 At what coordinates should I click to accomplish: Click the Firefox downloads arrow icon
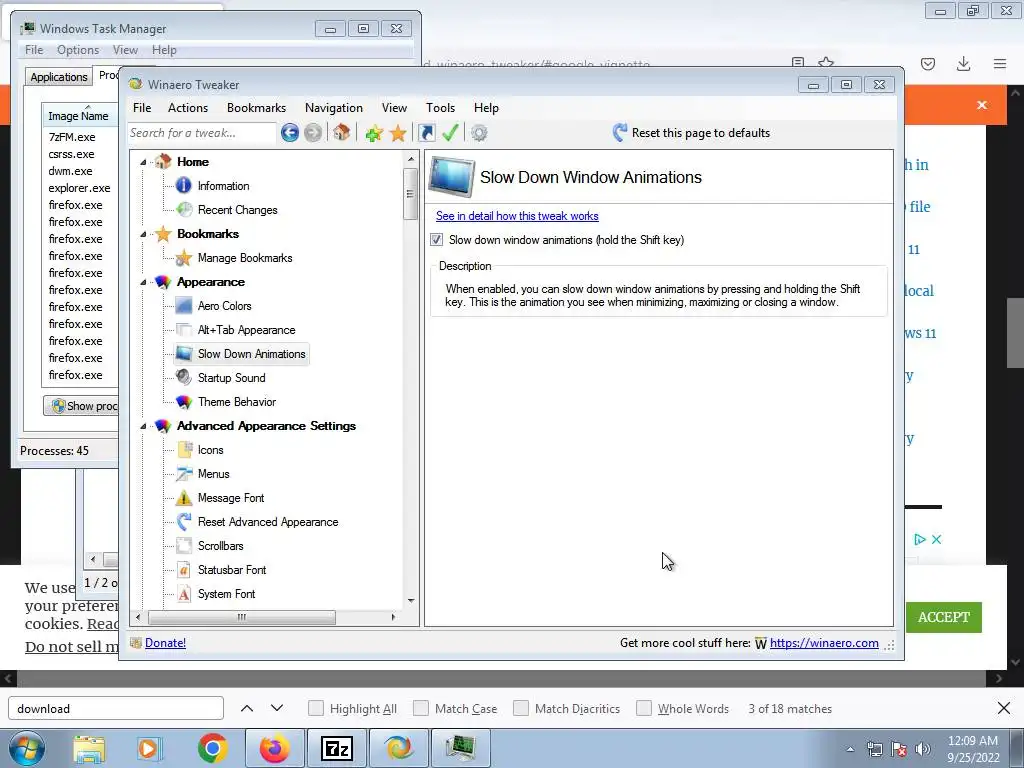(963, 63)
